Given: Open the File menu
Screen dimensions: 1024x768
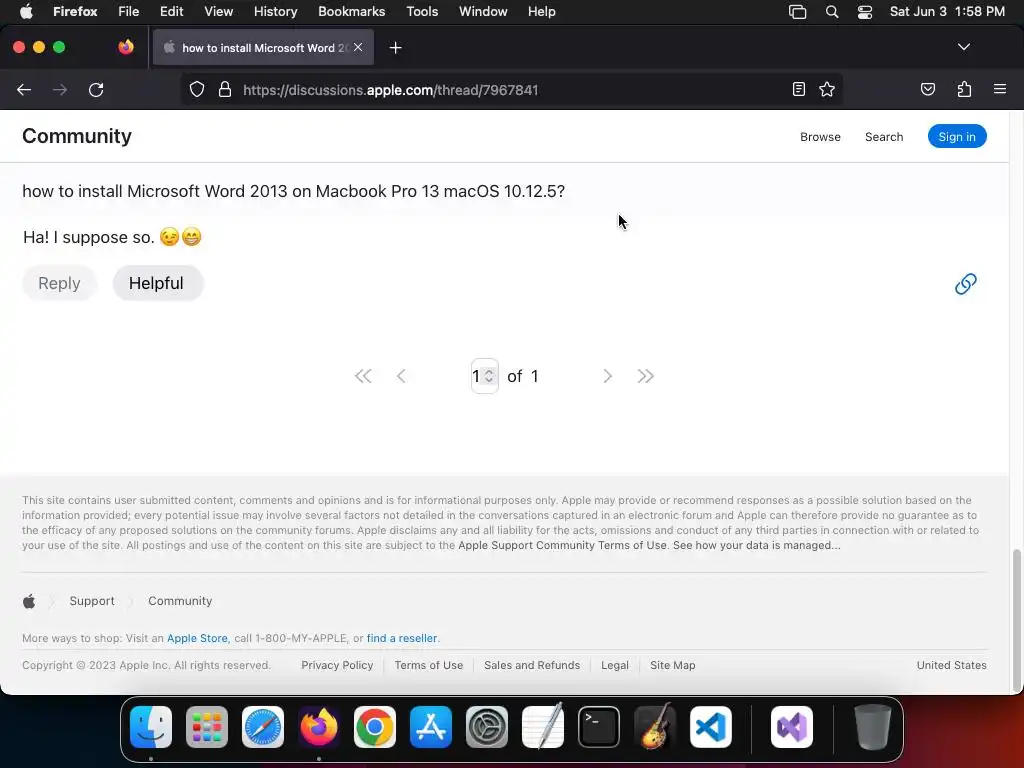Looking at the screenshot, I should click(x=129, y=12).
